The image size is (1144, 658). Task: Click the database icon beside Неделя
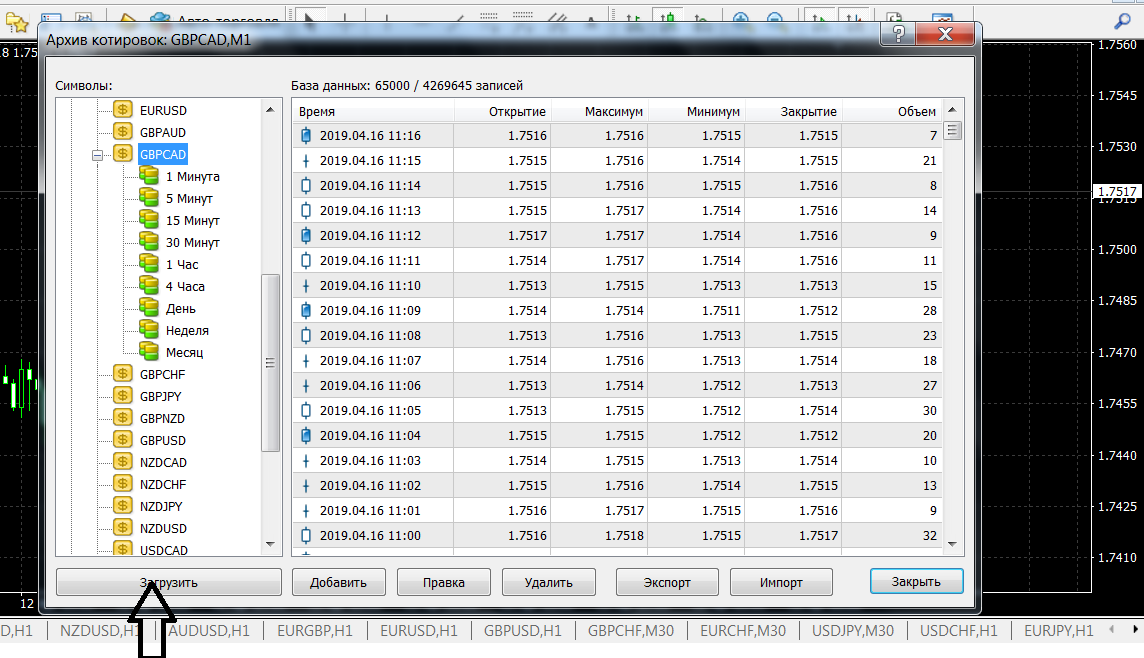[149, 330]
